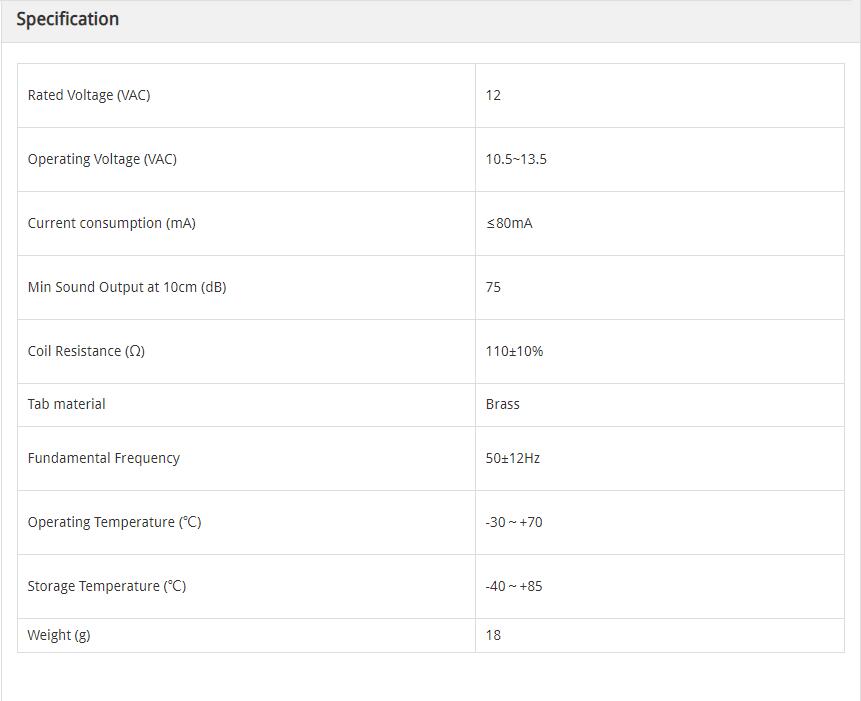Viewport: 861px width, 701px height.
Task: Select the 110±10% coil resistance value
Action: [x=514, y=351]
